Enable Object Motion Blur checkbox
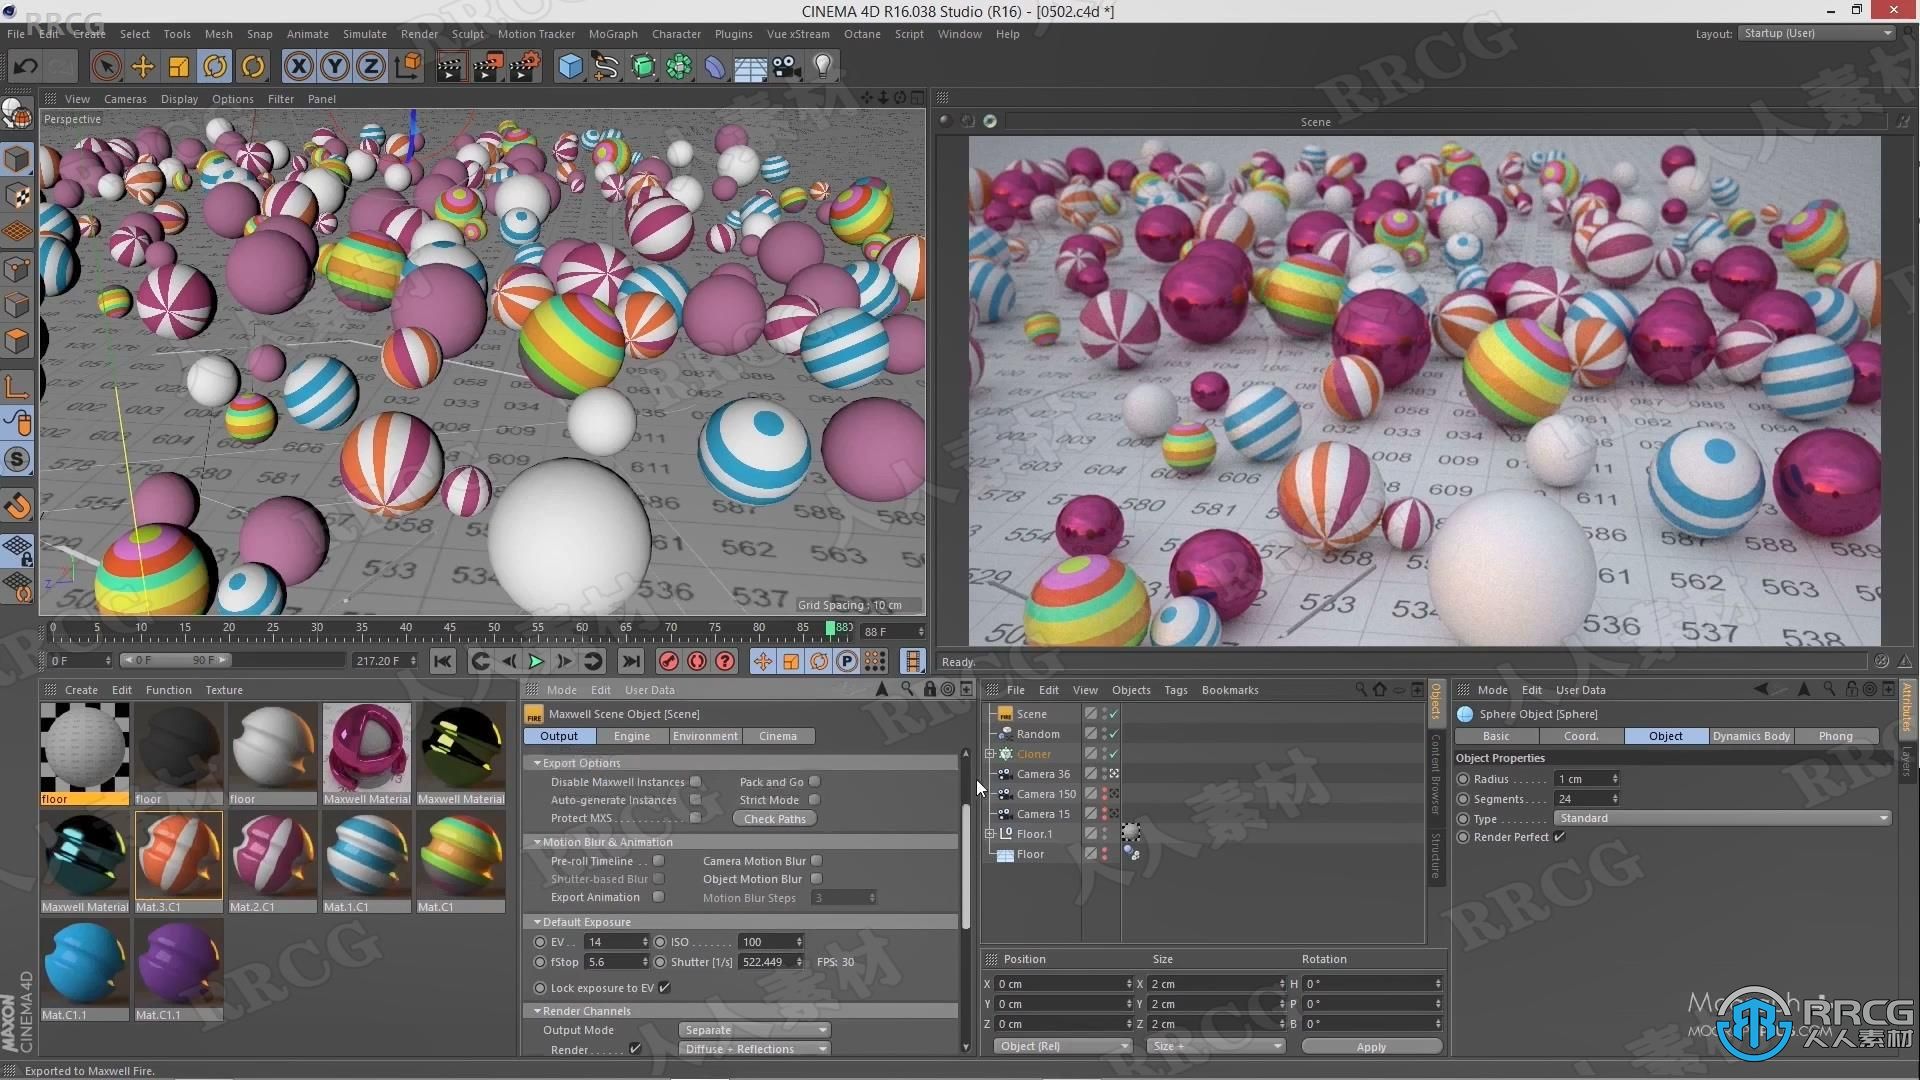 pyautogui.click(x=817, y=879)
